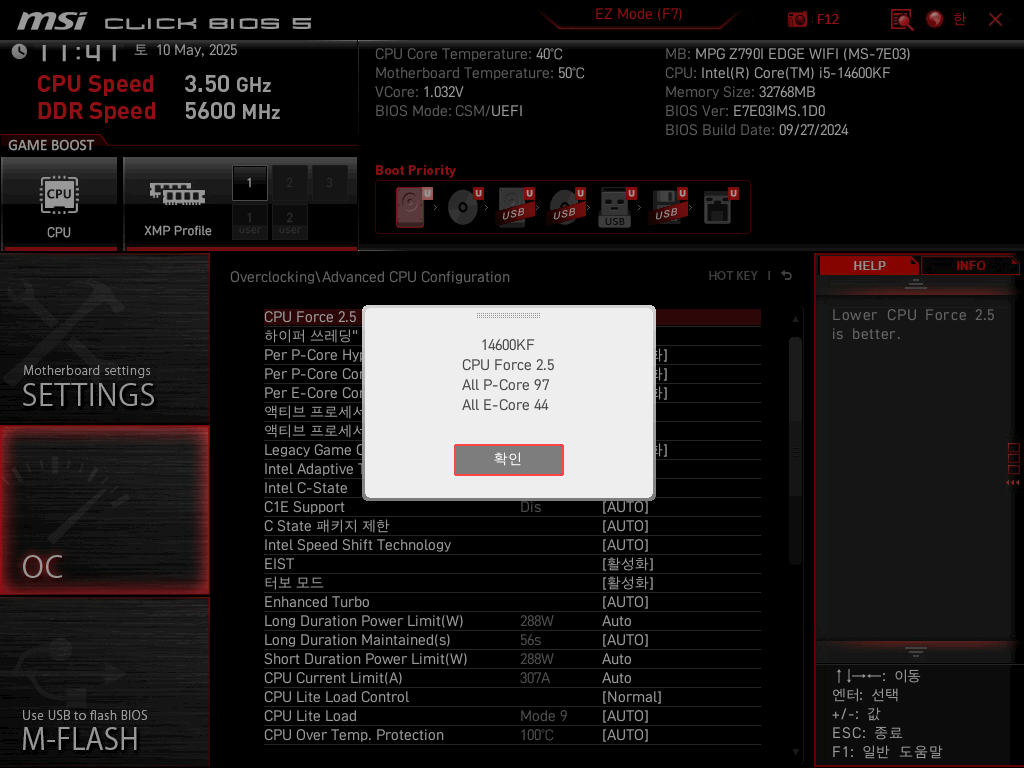Open the BIOS search magnifier icon

(x=902, y=20)
